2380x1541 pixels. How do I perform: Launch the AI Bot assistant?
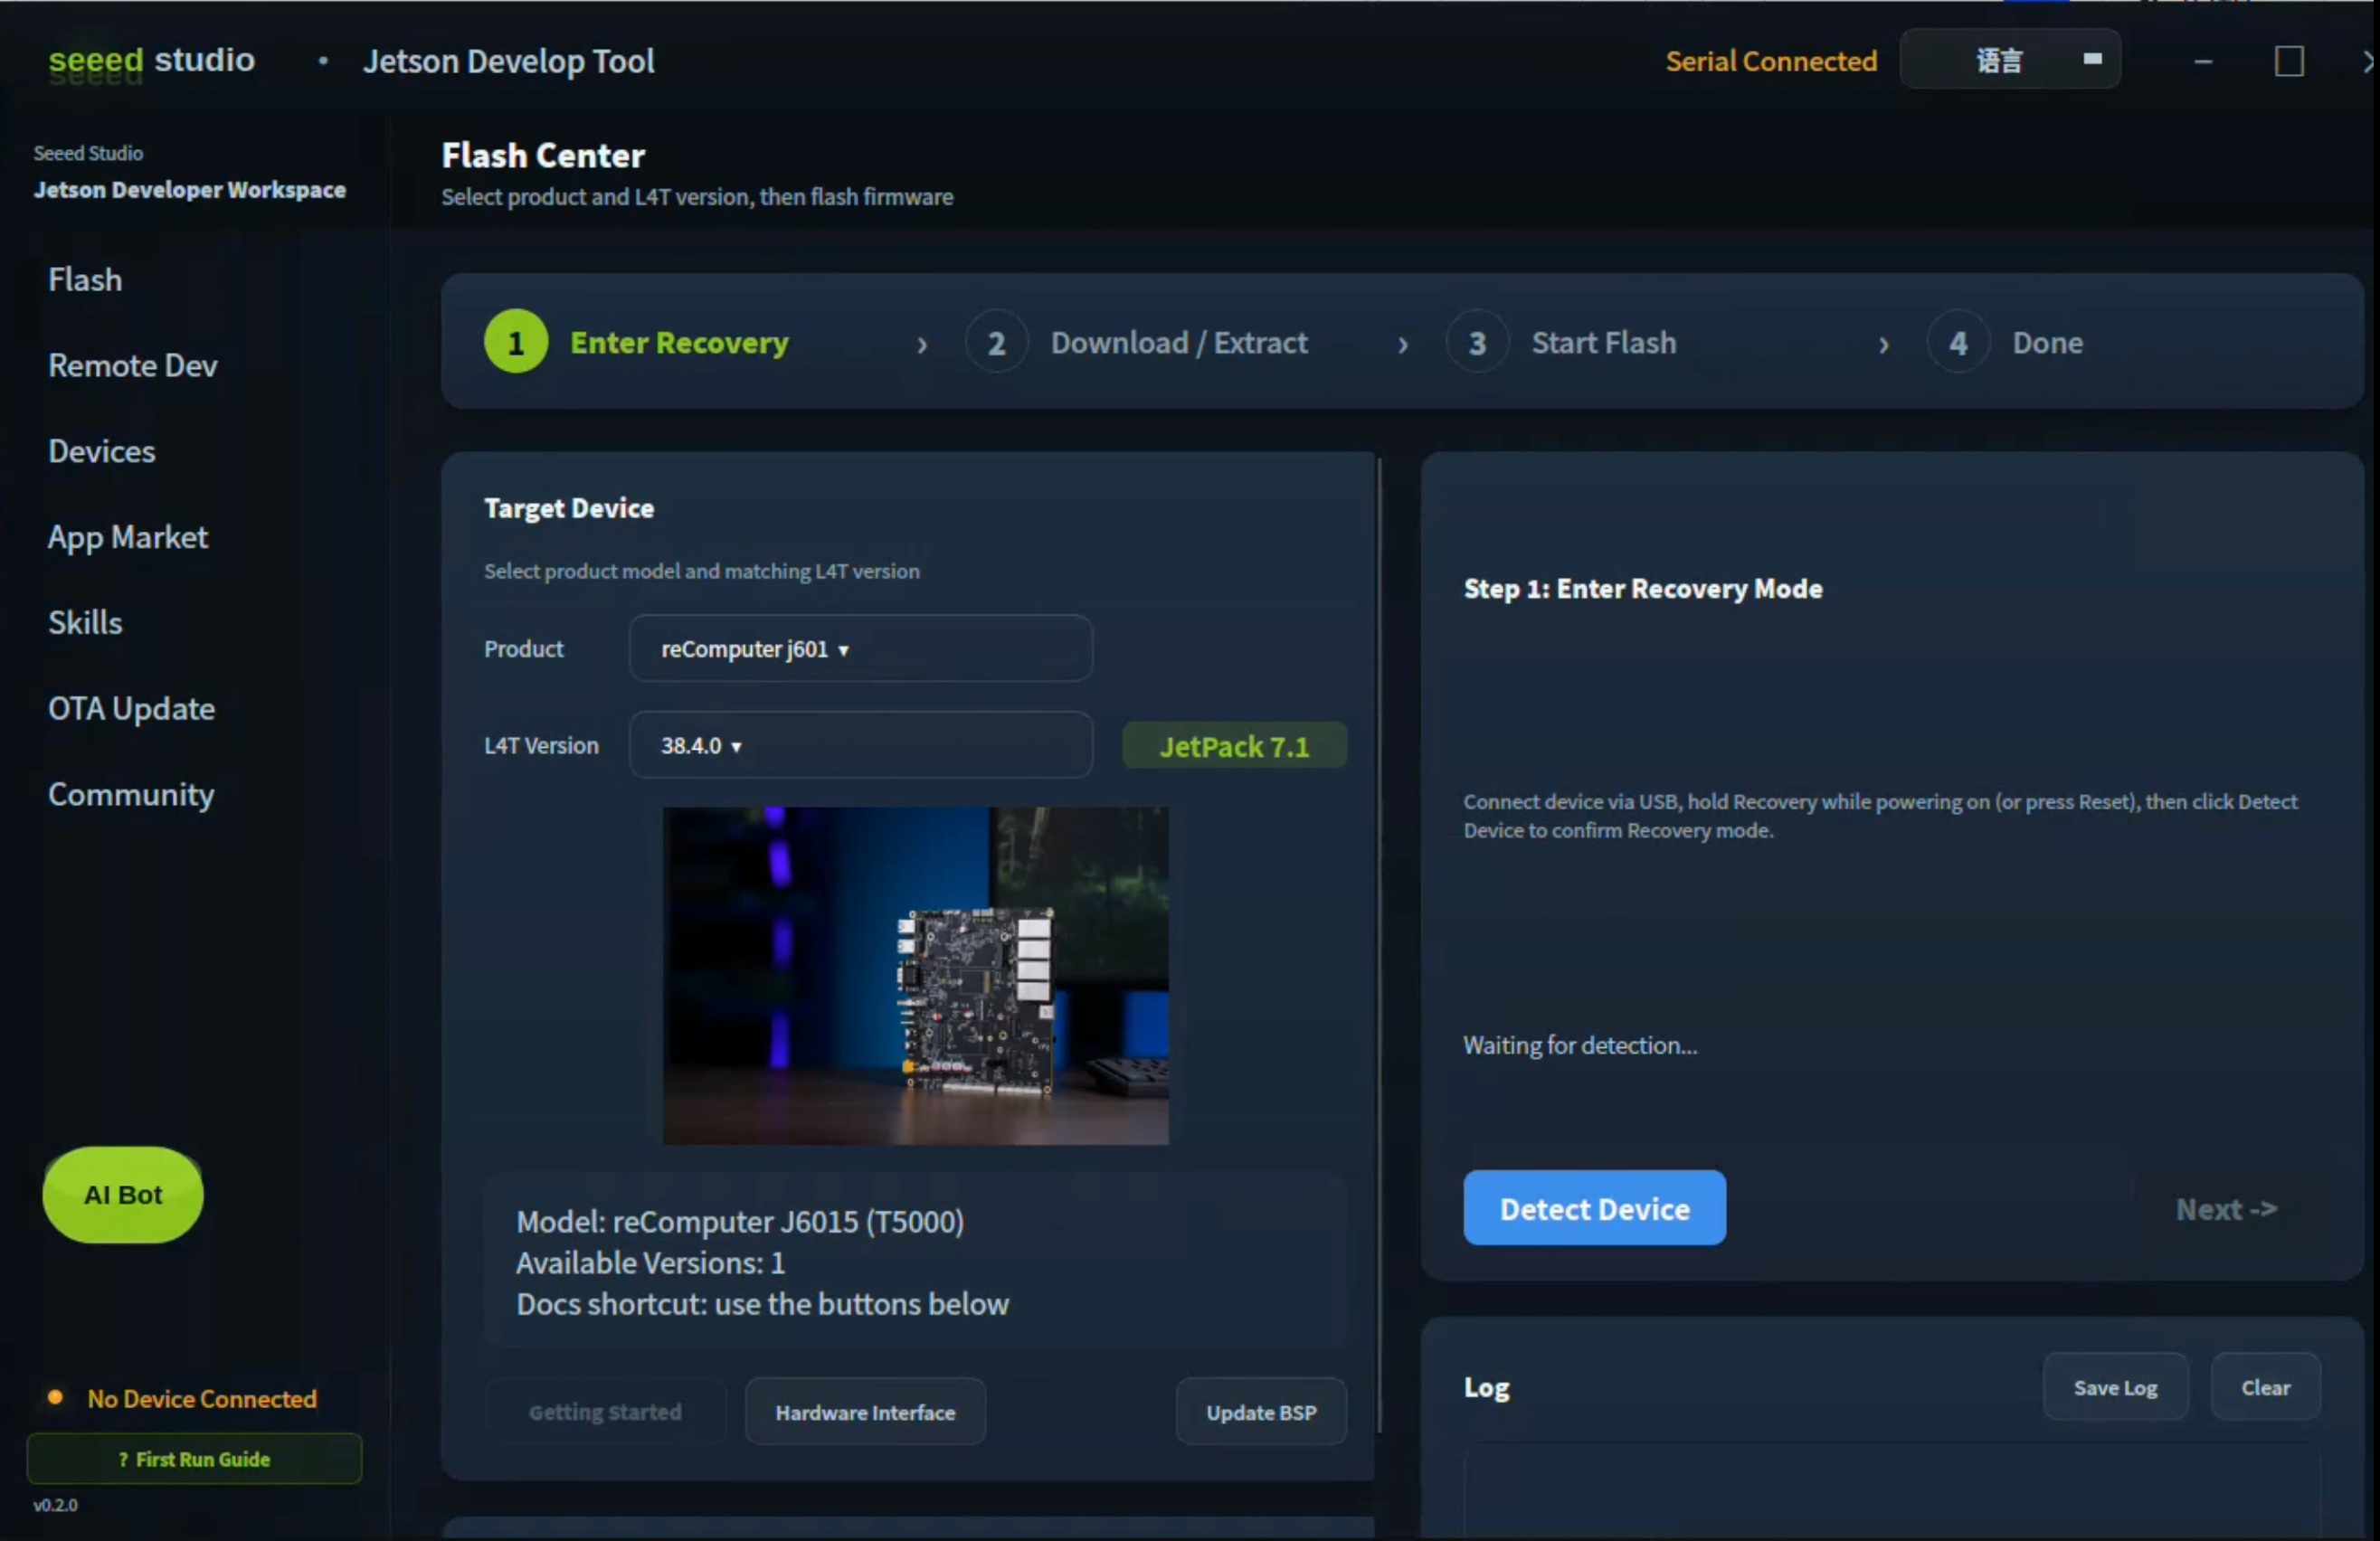pyautogui.click(x=123, y=1195)
